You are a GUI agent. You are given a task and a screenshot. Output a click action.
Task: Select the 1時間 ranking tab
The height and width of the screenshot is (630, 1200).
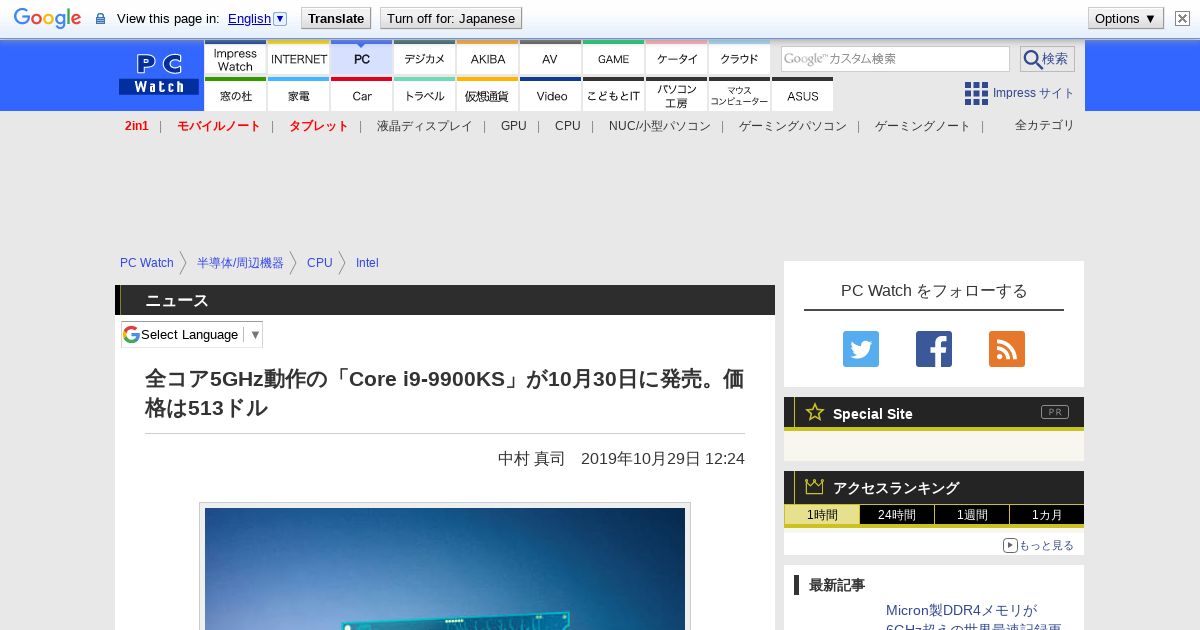point(822,515)
